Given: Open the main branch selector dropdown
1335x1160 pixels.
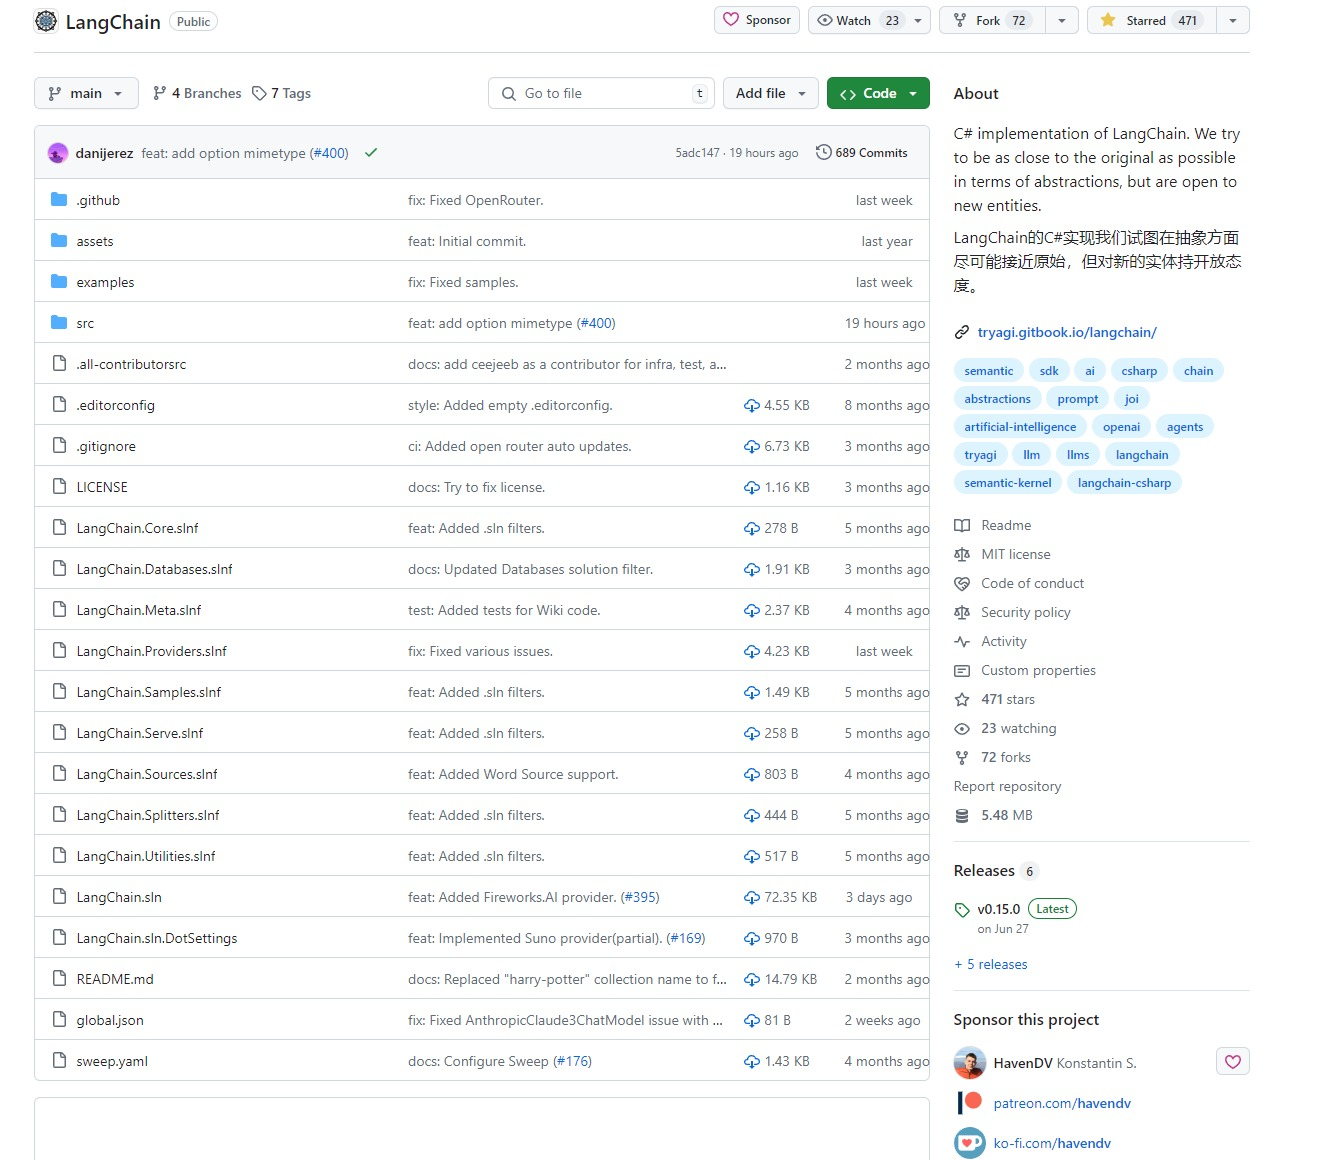Looking at the screenshot, I should point(86,93).
